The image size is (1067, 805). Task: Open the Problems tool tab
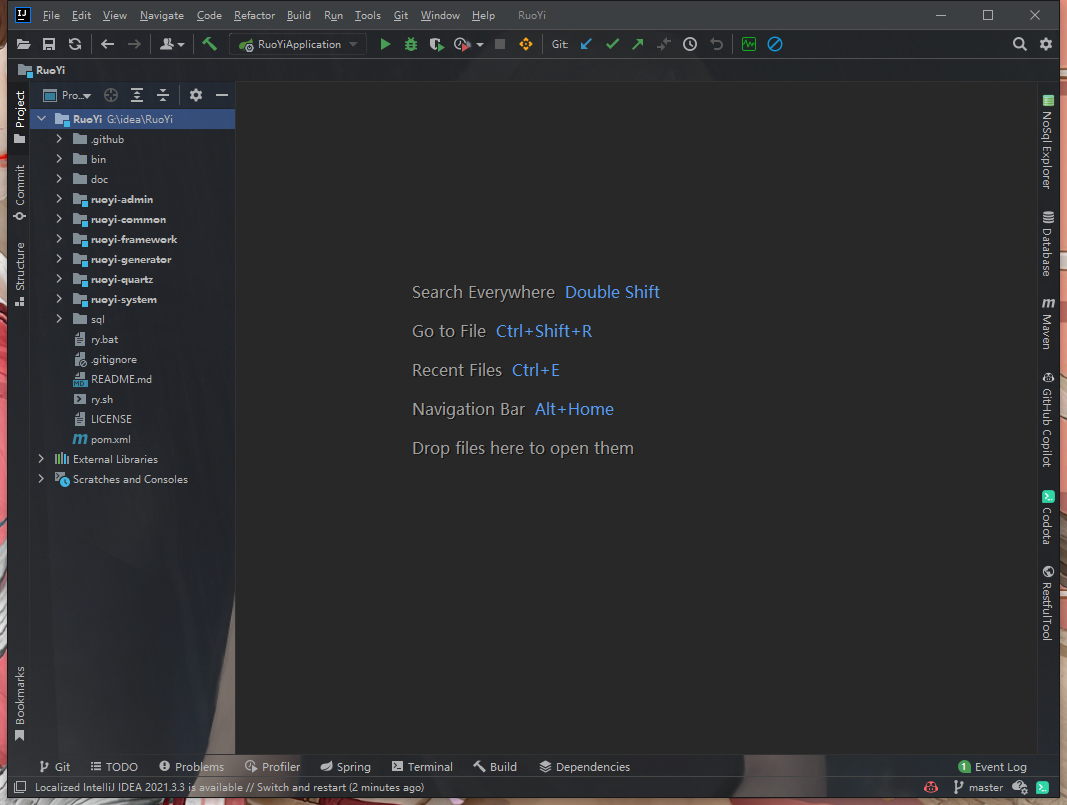(x=191, y=767)
